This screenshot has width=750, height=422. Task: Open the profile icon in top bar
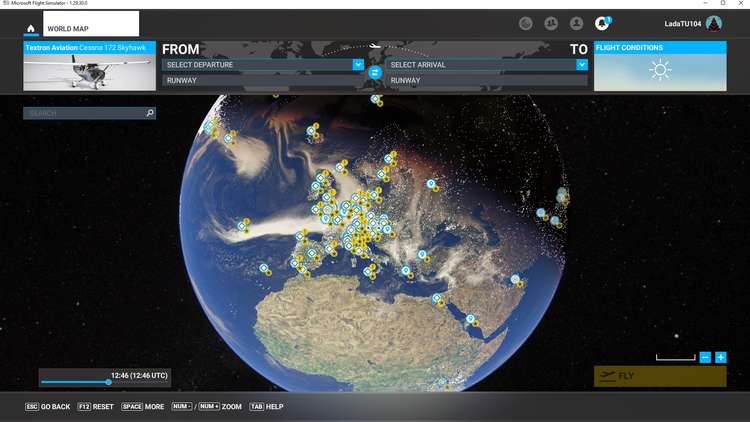(x=576, y=23)
